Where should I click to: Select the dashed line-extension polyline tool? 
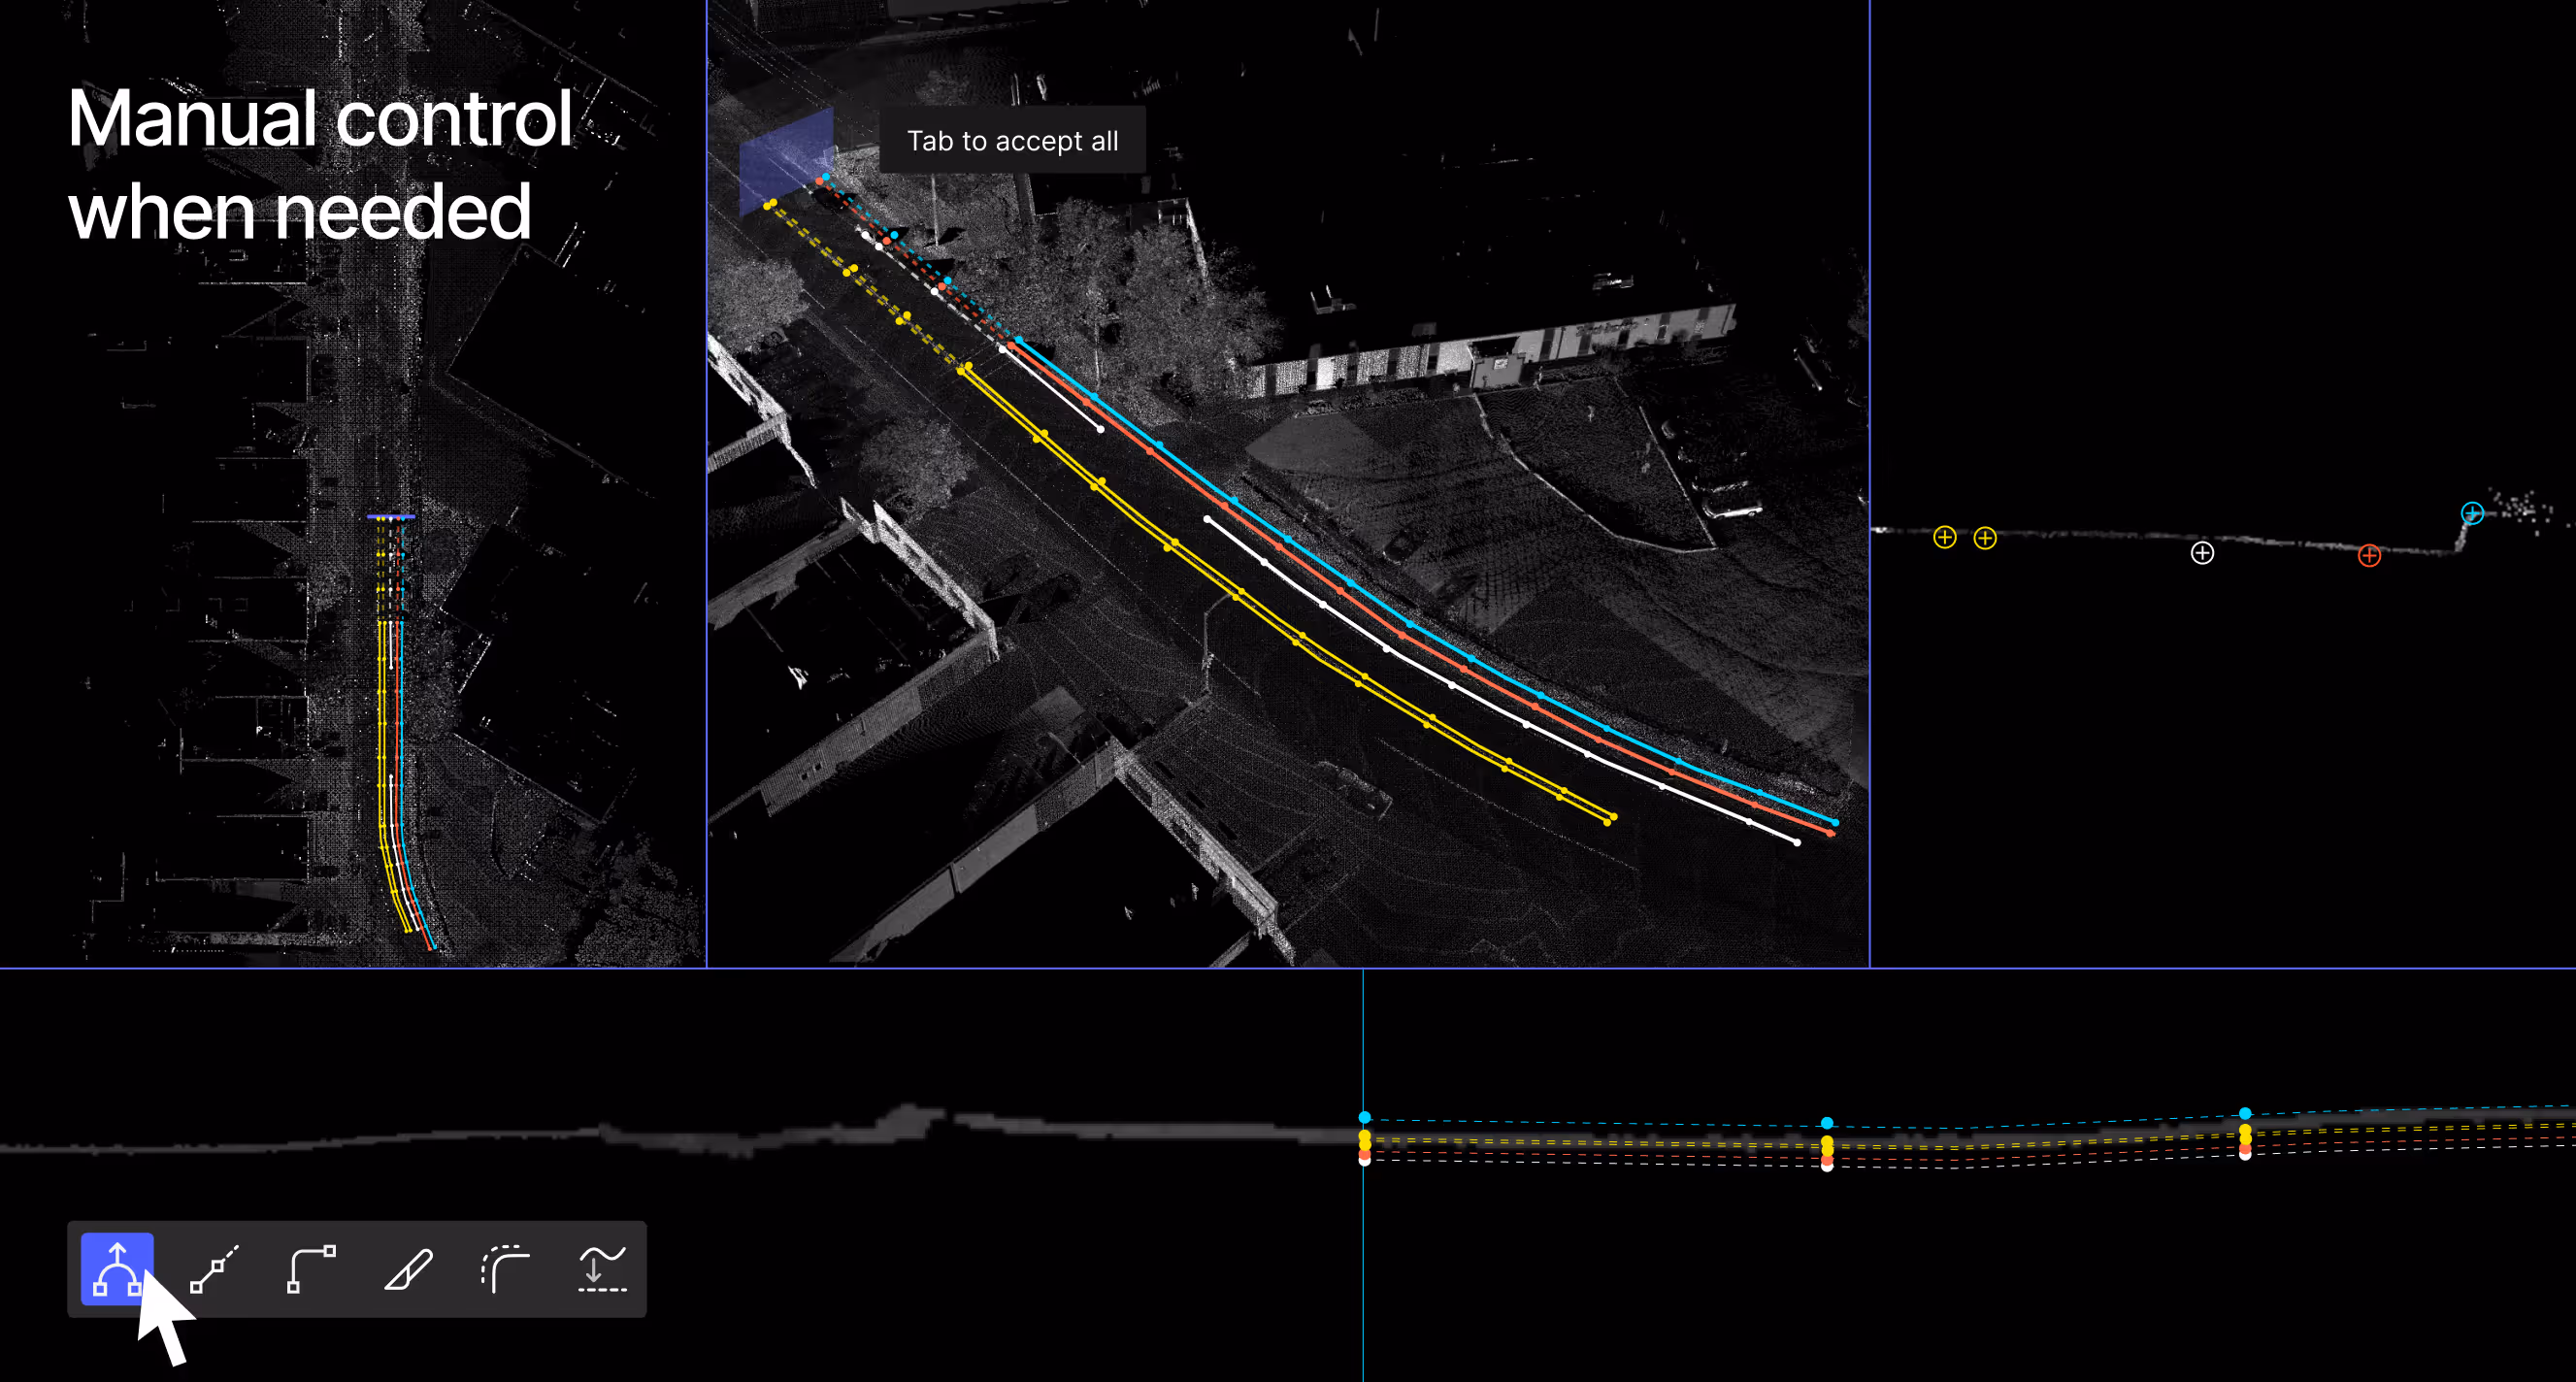tap(214, 1269)
